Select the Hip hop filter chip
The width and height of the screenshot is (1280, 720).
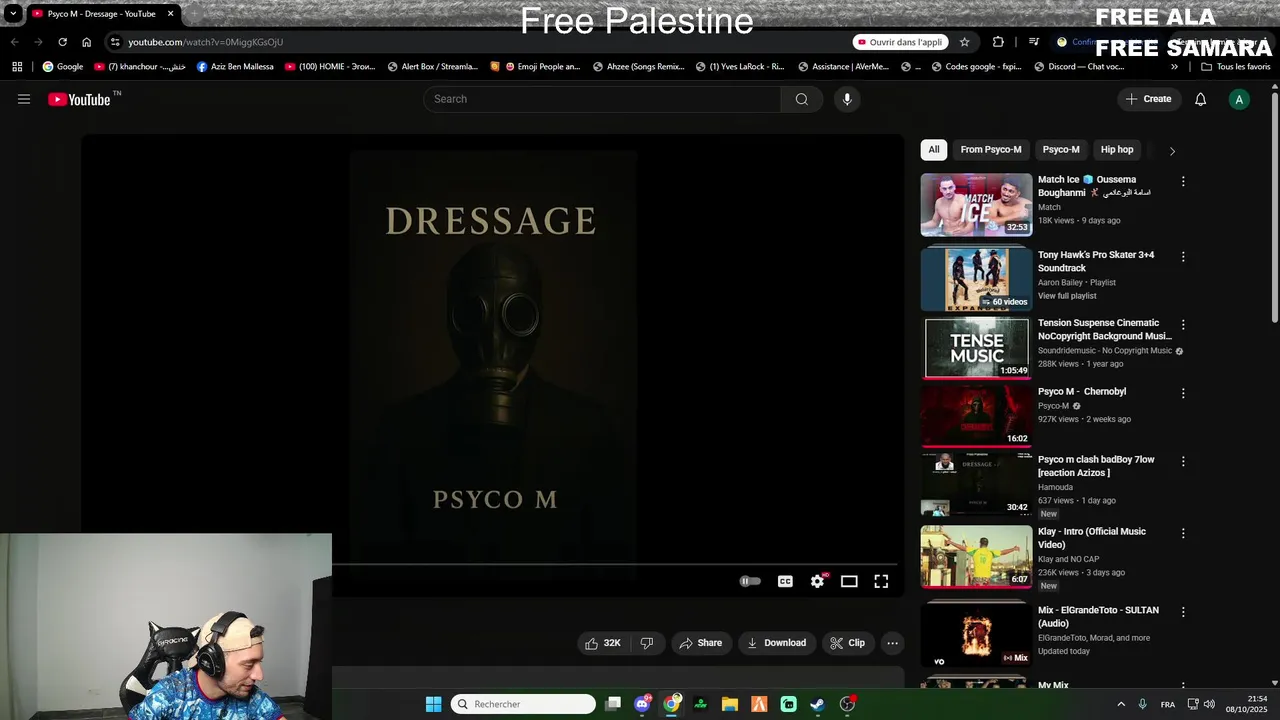[x=1117, y=150]
